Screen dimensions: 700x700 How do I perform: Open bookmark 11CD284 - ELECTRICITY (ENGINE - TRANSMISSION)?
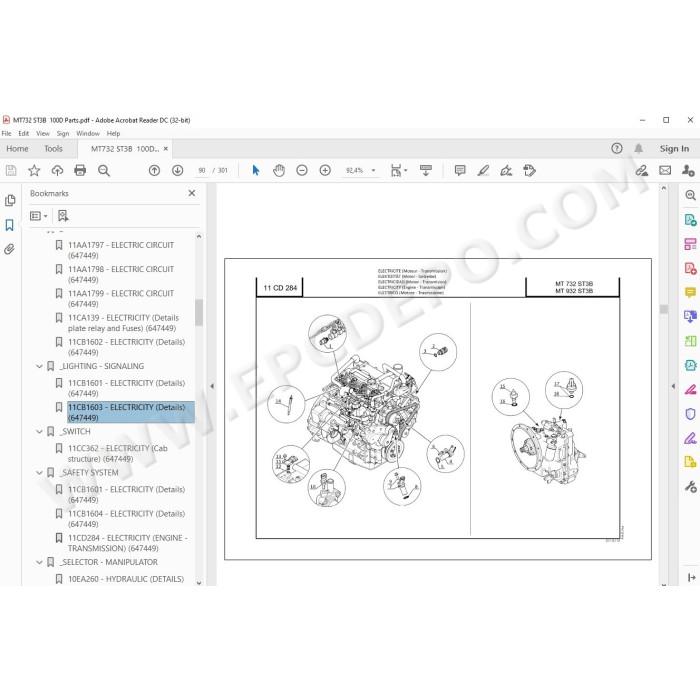tap(127, 543)
